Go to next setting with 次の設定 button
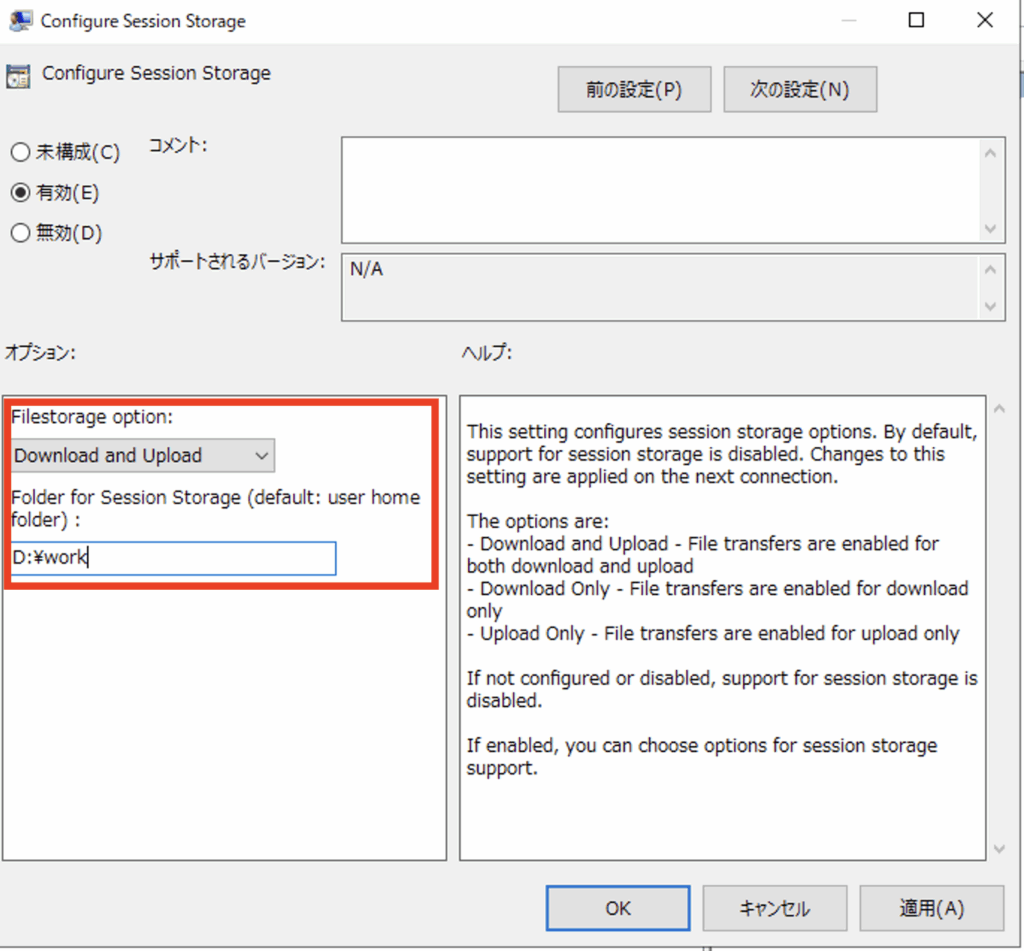The image size is (1024, 951). [x=799, y=89]
